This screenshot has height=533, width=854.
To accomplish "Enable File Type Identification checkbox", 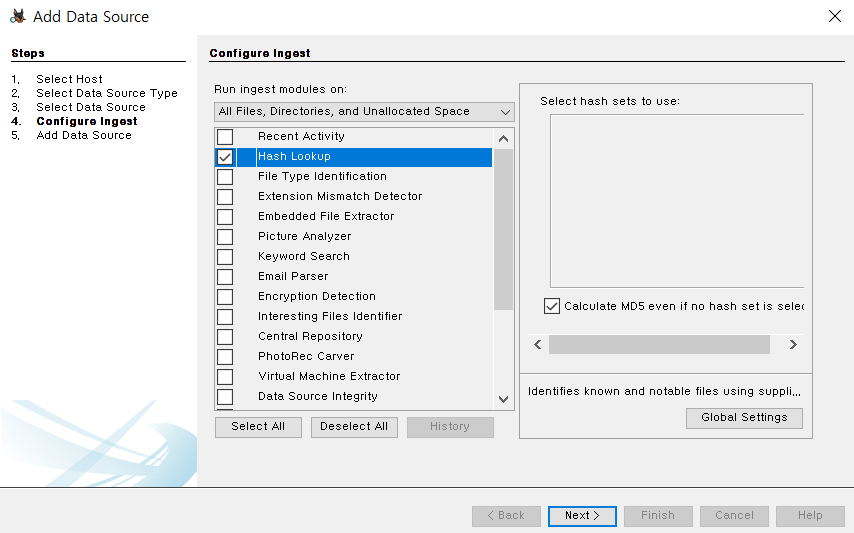I will [x=225, y=177].
